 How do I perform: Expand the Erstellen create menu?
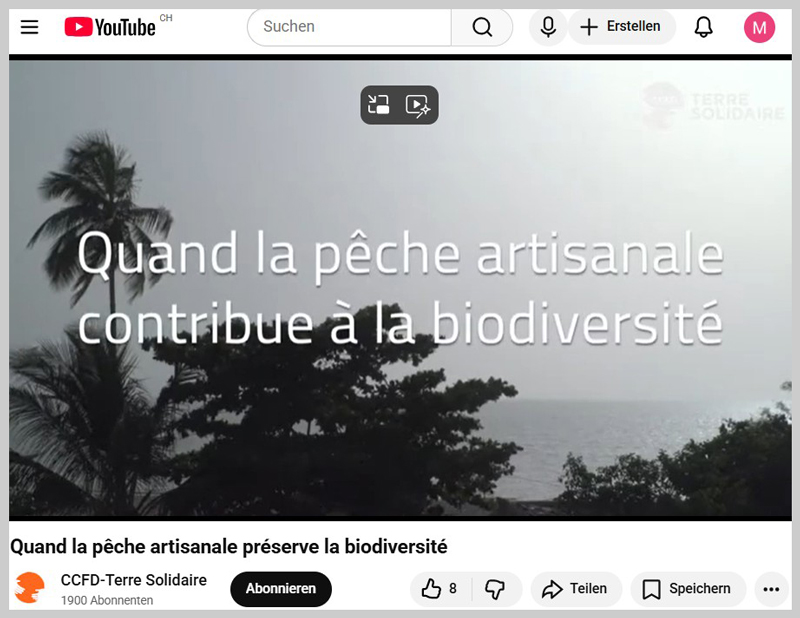(621, 27)
